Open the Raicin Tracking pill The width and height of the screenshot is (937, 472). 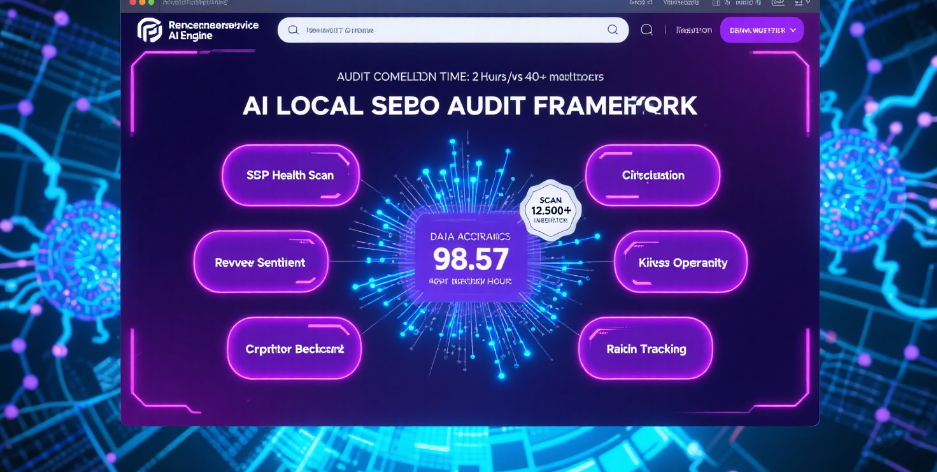click(646, 349)
